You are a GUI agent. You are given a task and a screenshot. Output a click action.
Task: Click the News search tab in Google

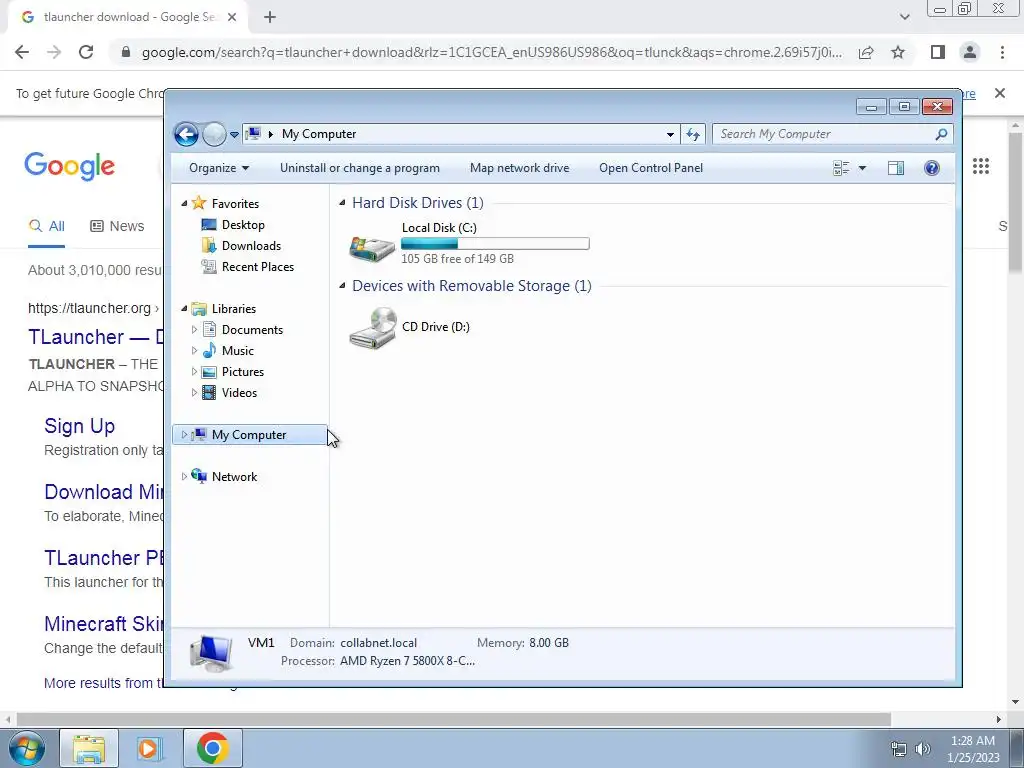(117, 226)
